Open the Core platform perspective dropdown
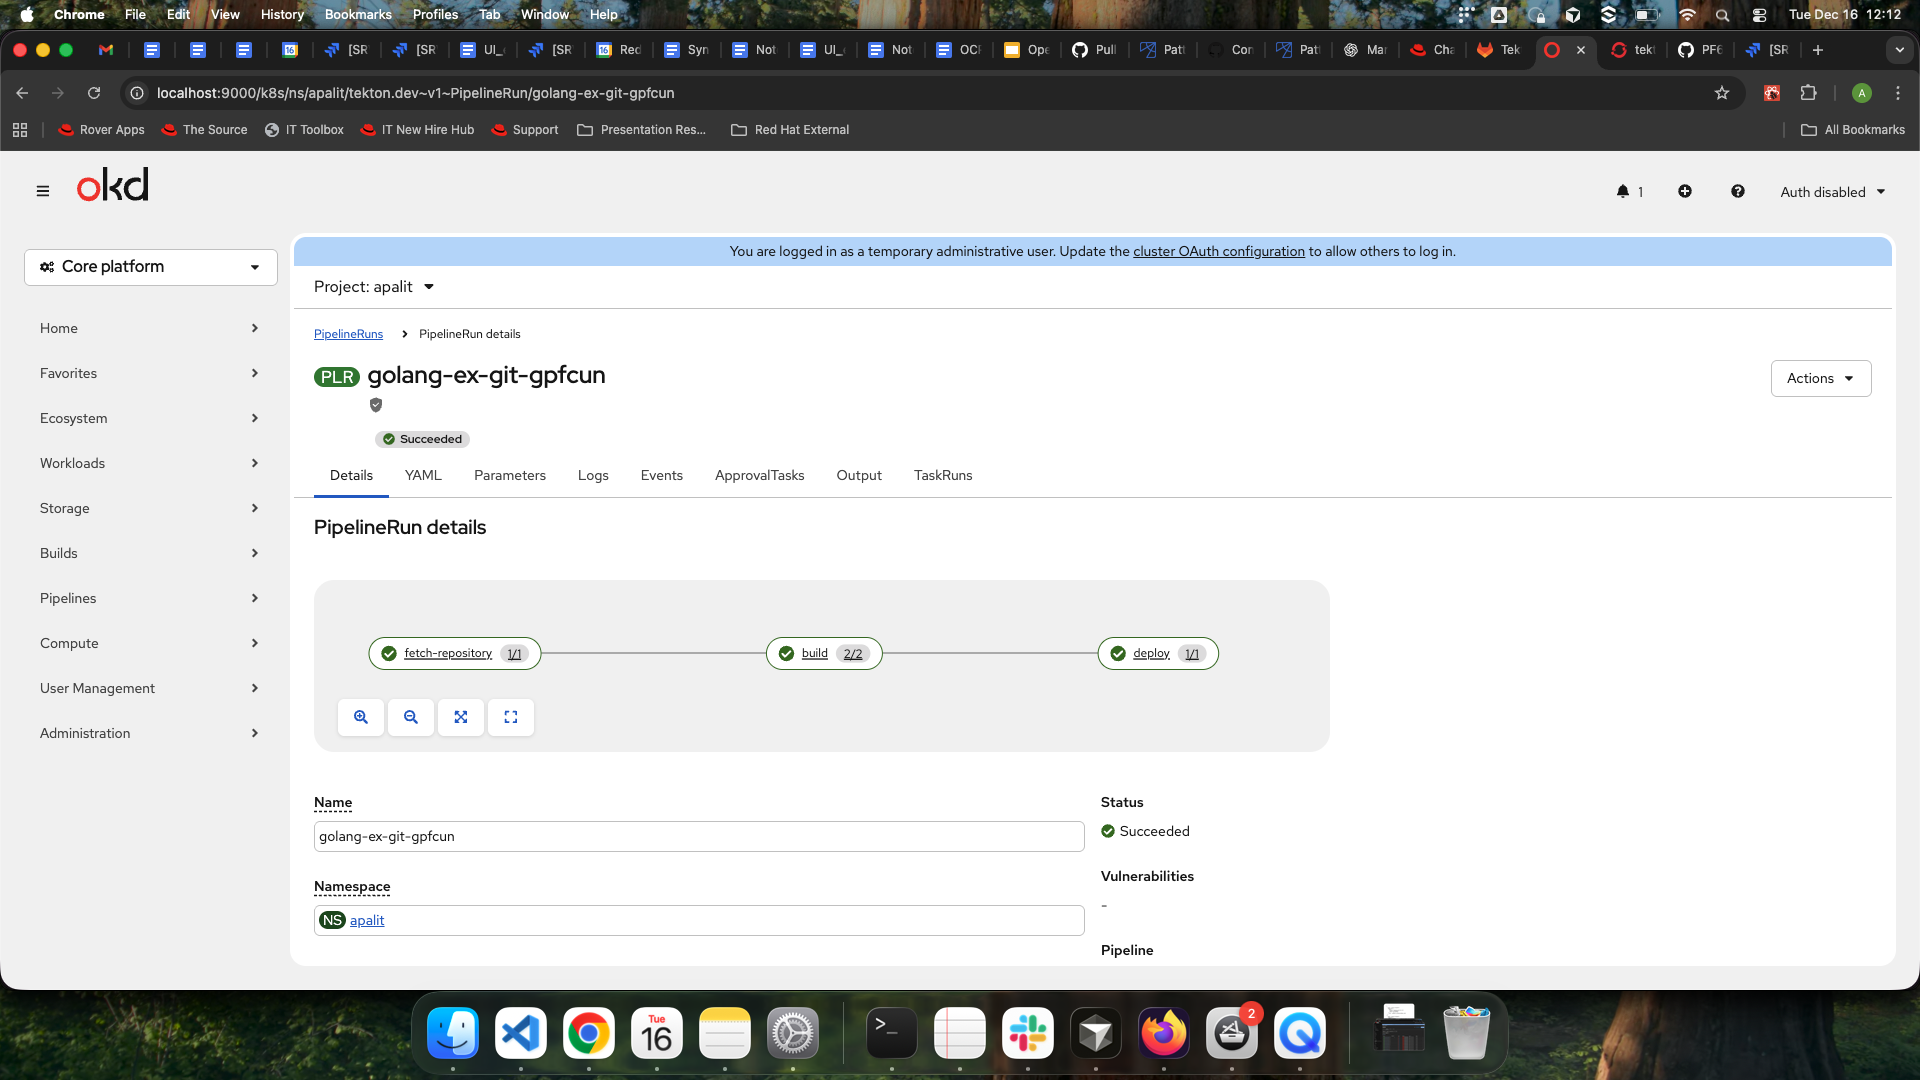1920x1080 pixels. [x=151, y=267]
